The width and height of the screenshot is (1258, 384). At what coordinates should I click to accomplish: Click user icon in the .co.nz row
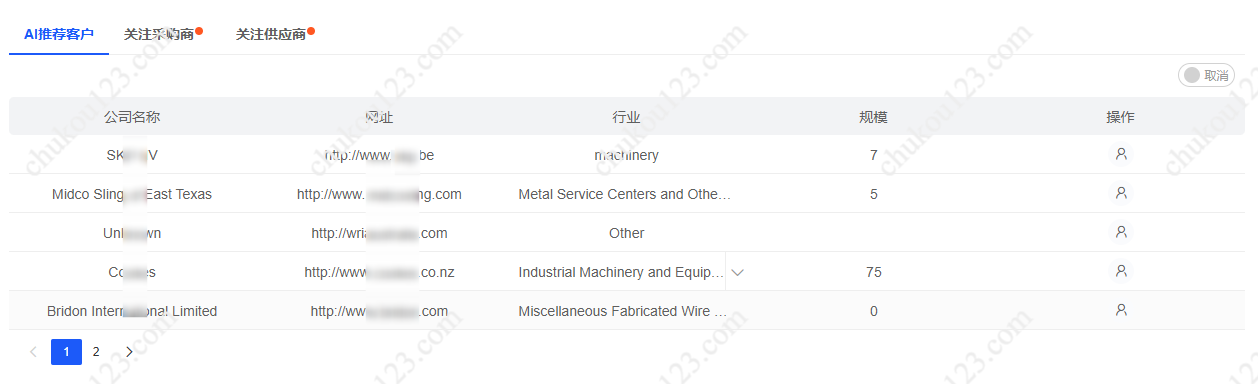[1121, 271]
